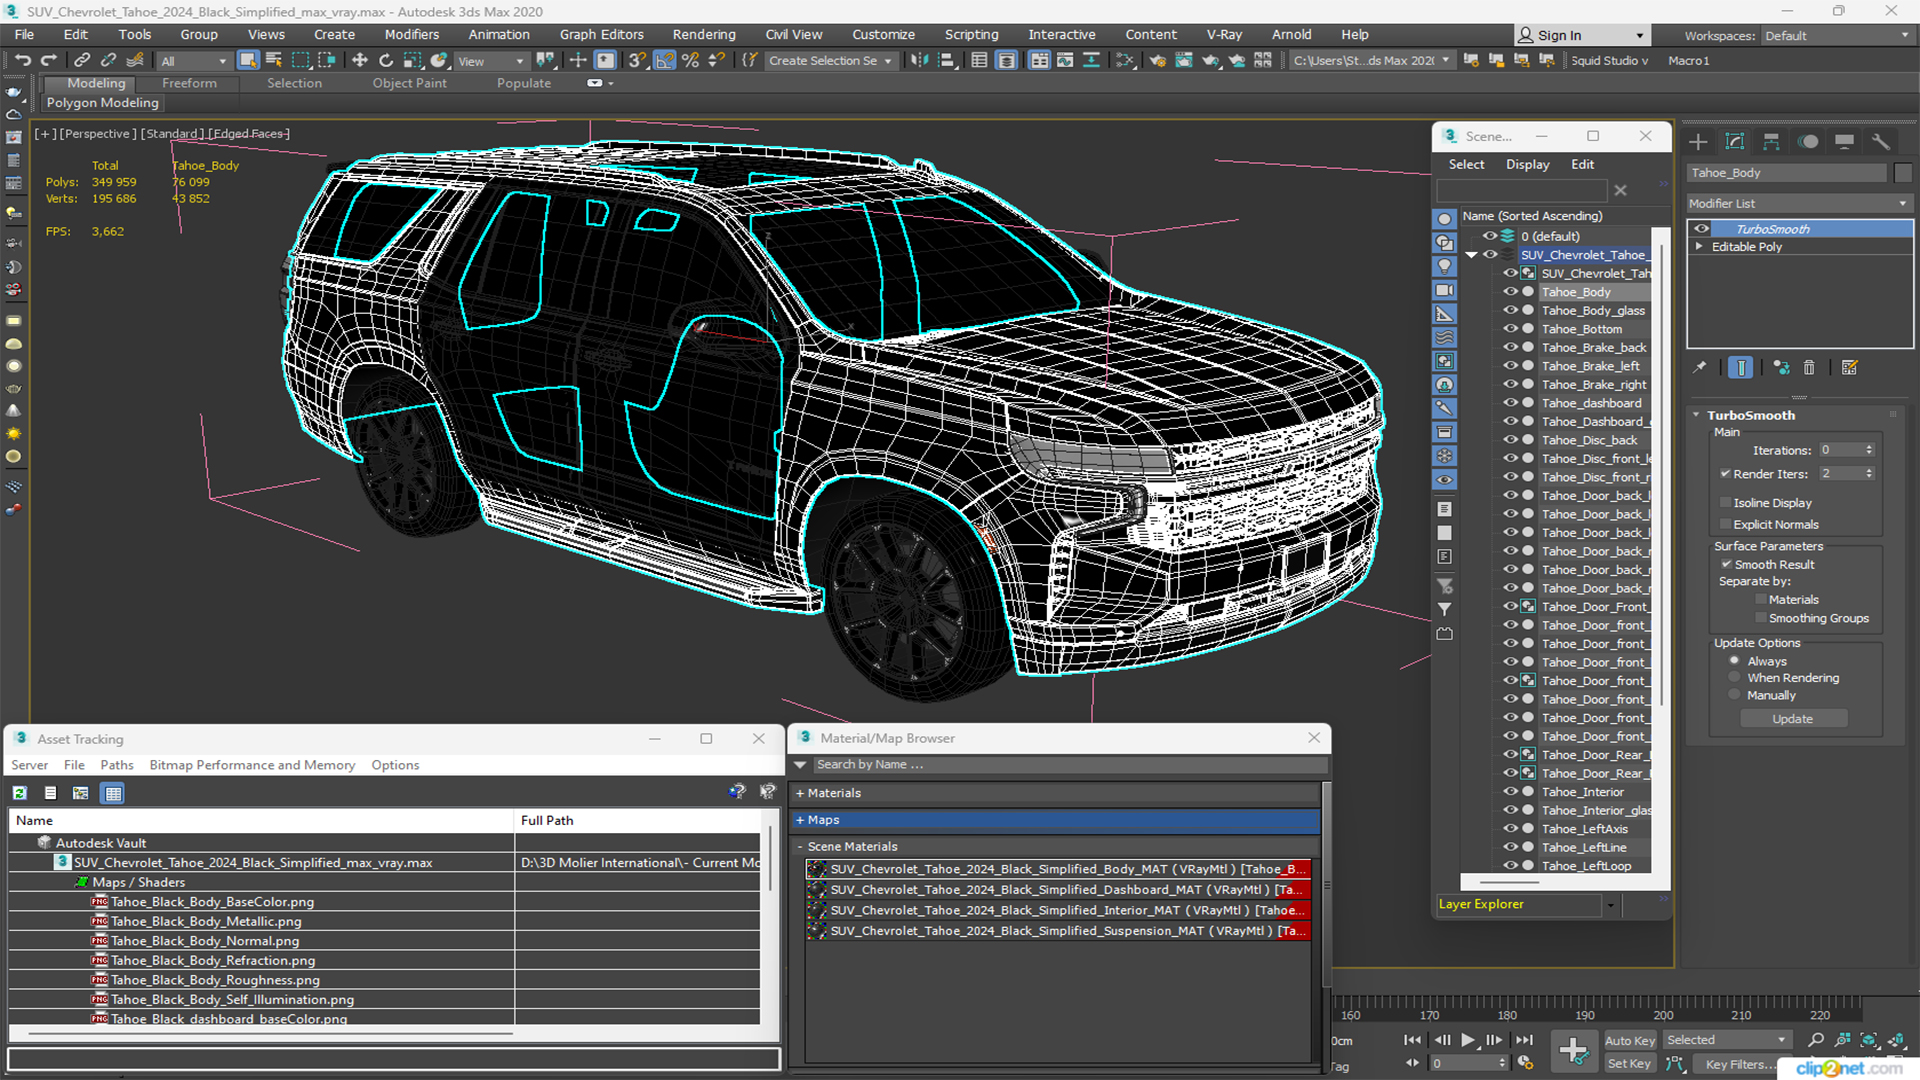Screen dimensions: 1920x1080
Task: Click the Update button in TurboSmooth
Action: [x=1793, y=719]
